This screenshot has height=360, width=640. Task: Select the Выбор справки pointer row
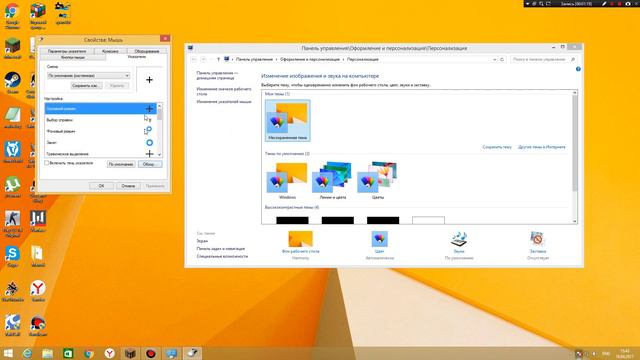(100, 120)
